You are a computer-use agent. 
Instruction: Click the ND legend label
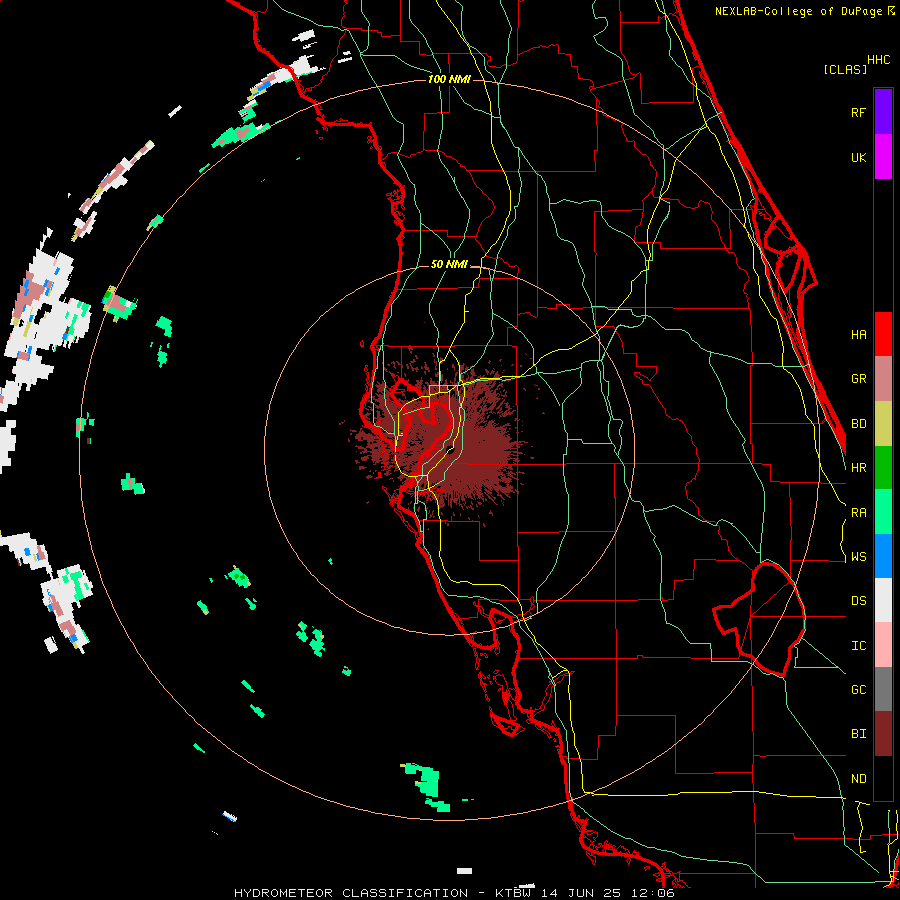click(x=858, y=778)
